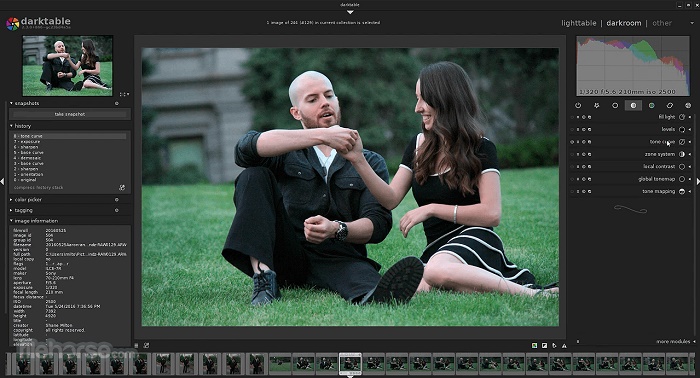The width and height of the screenshot is (700, 378).
Task: Show active modules group power icon
Action: [578, 105]
